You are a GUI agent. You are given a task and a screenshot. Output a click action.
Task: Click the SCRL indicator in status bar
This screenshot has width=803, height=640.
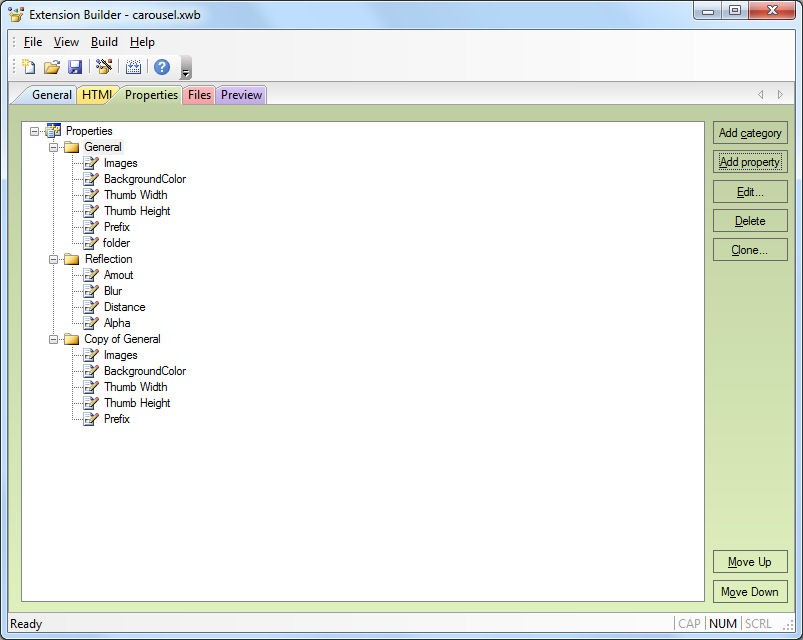tap(758, 624)
